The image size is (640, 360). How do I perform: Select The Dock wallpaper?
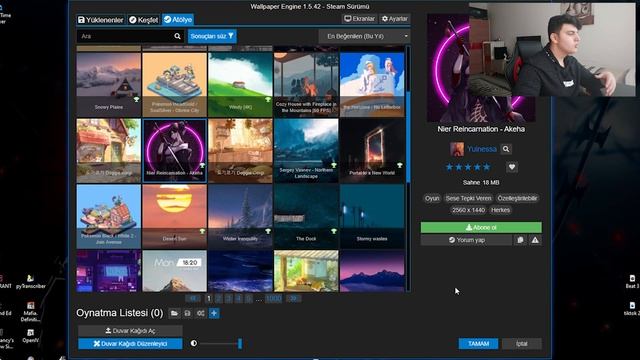[x=306, y=216]
